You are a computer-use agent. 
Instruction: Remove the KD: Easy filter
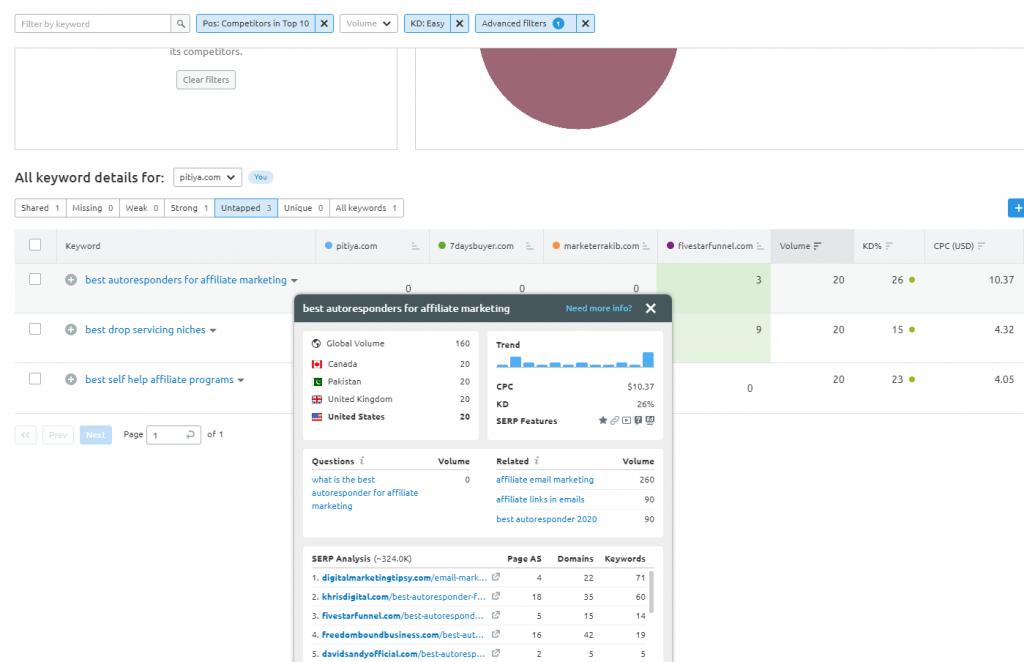click(x=460, y=24)
